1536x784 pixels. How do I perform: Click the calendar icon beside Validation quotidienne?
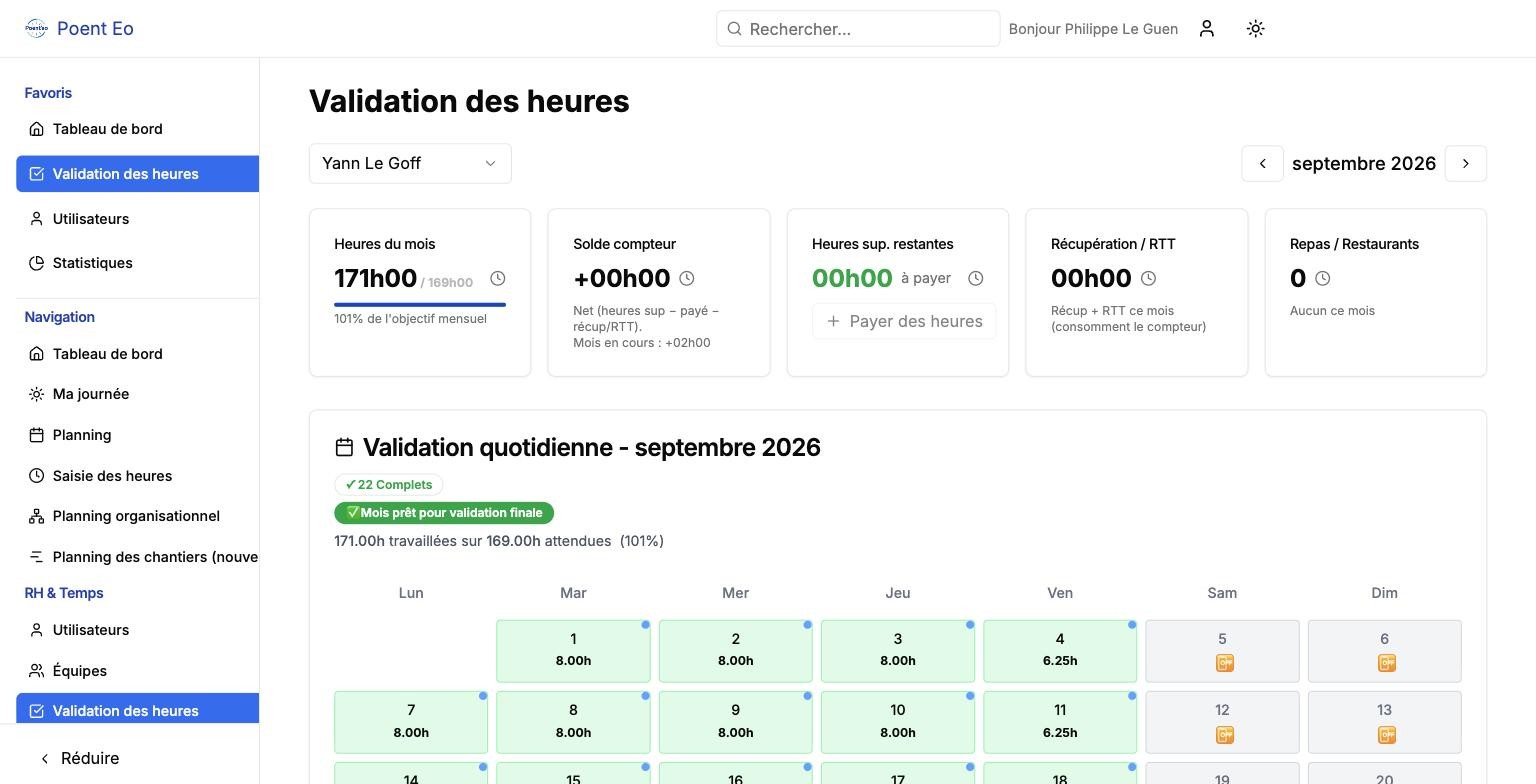tap(344, 447)
